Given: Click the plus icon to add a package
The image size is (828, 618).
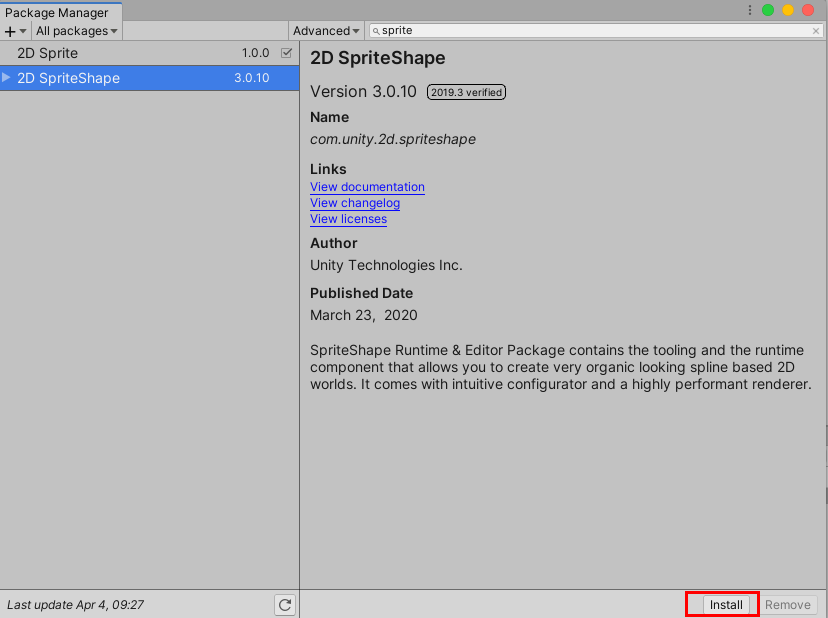Looking at the screenshot, I should (x=9, y=31).
